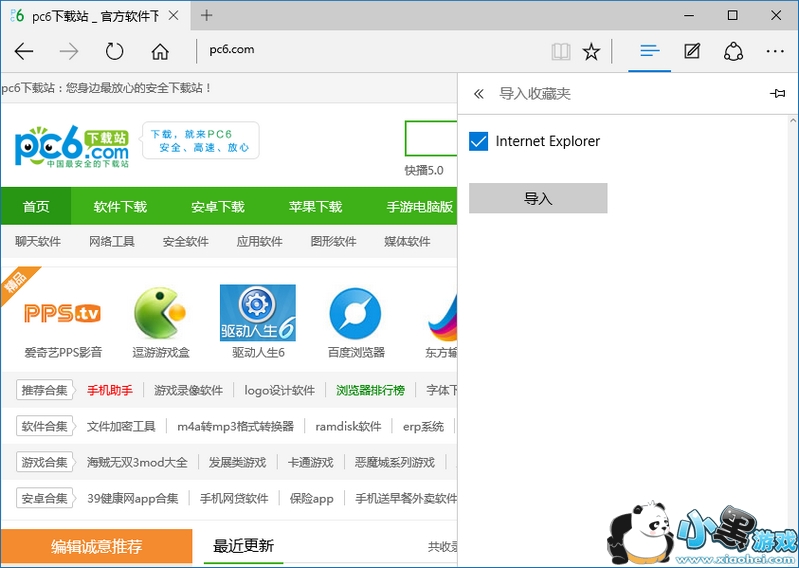This screenshot has width=799, height=568.
Task: Uncheck the Internet Explorer checkbox
Action: coord(478,141)
